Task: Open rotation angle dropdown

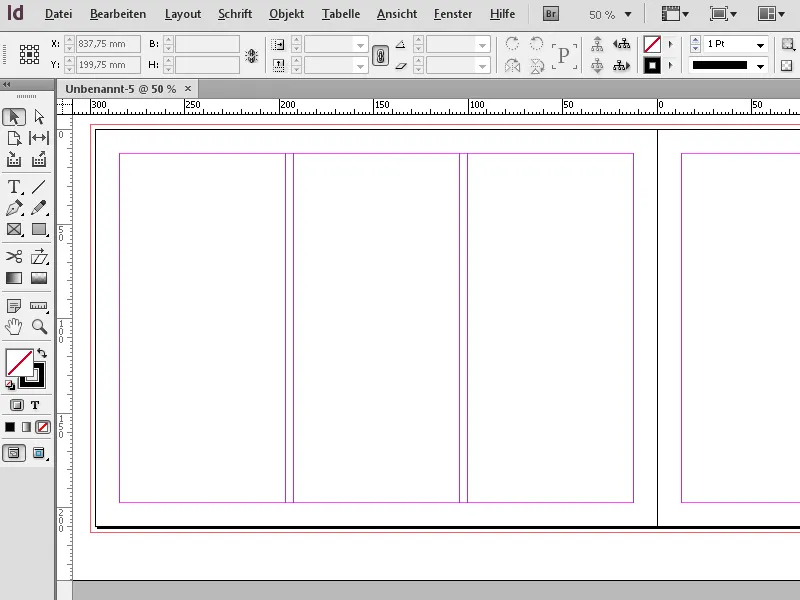Action: (482, 45)
